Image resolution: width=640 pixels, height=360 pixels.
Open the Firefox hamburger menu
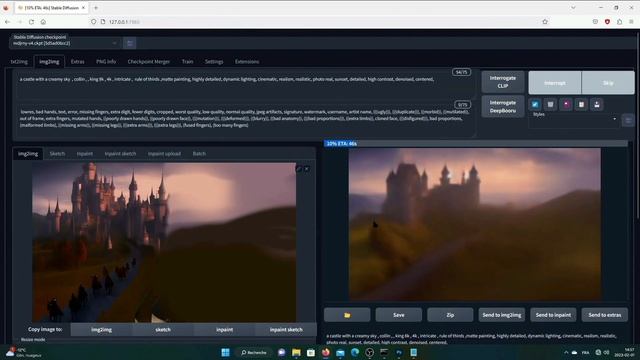631,22
